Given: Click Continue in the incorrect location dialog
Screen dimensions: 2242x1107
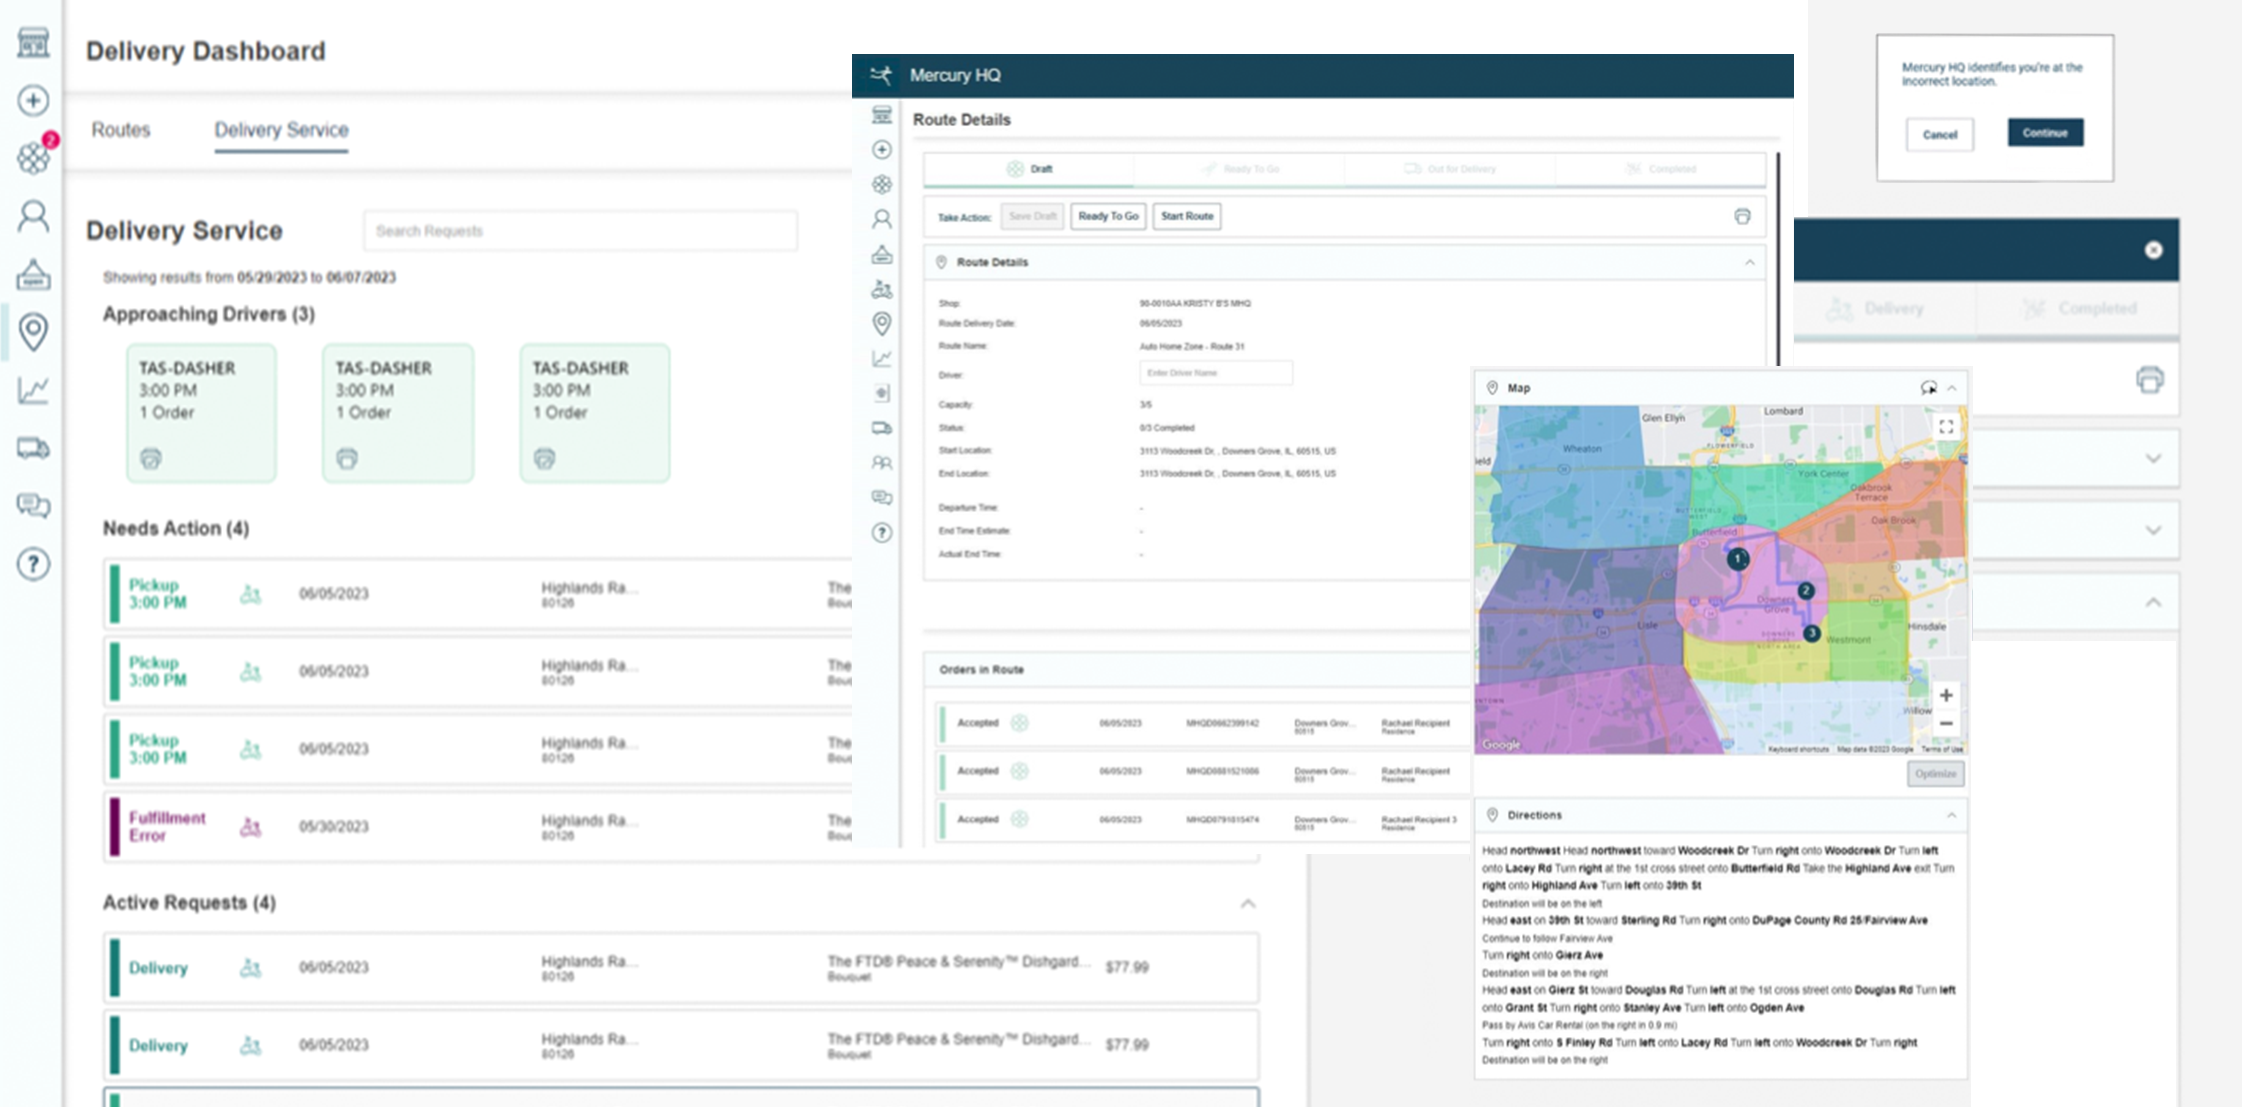Looking at the screenshot, I should 2044,133.
